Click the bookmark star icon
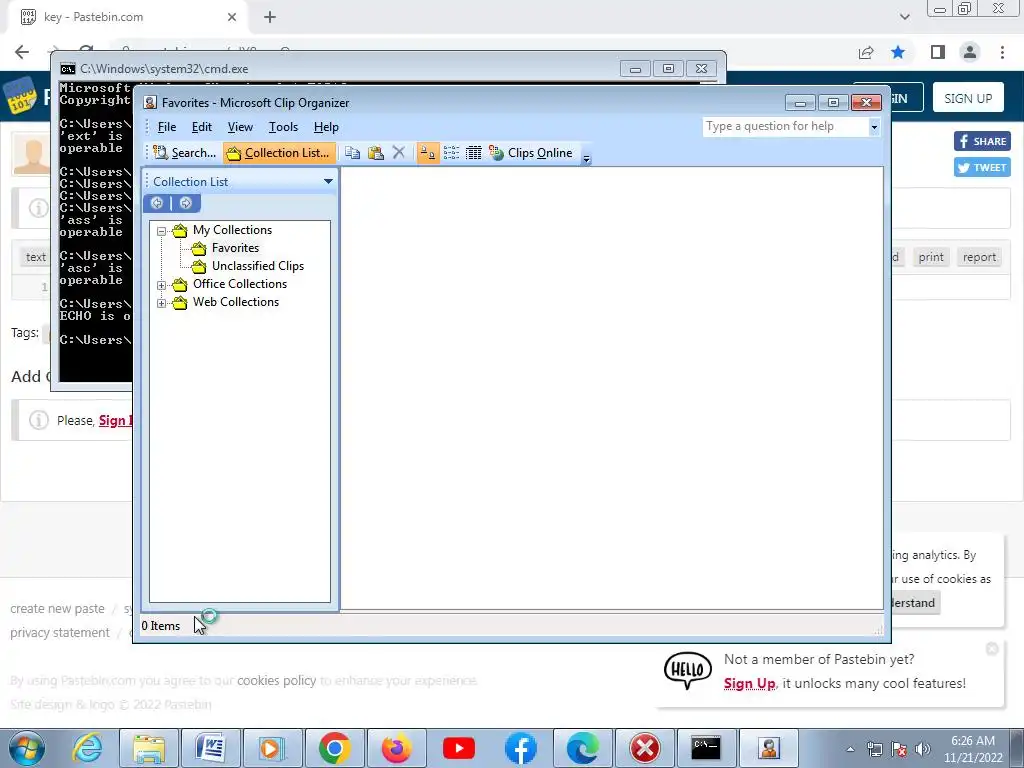This screenshot has height=768, width=1024. (898, 52)
